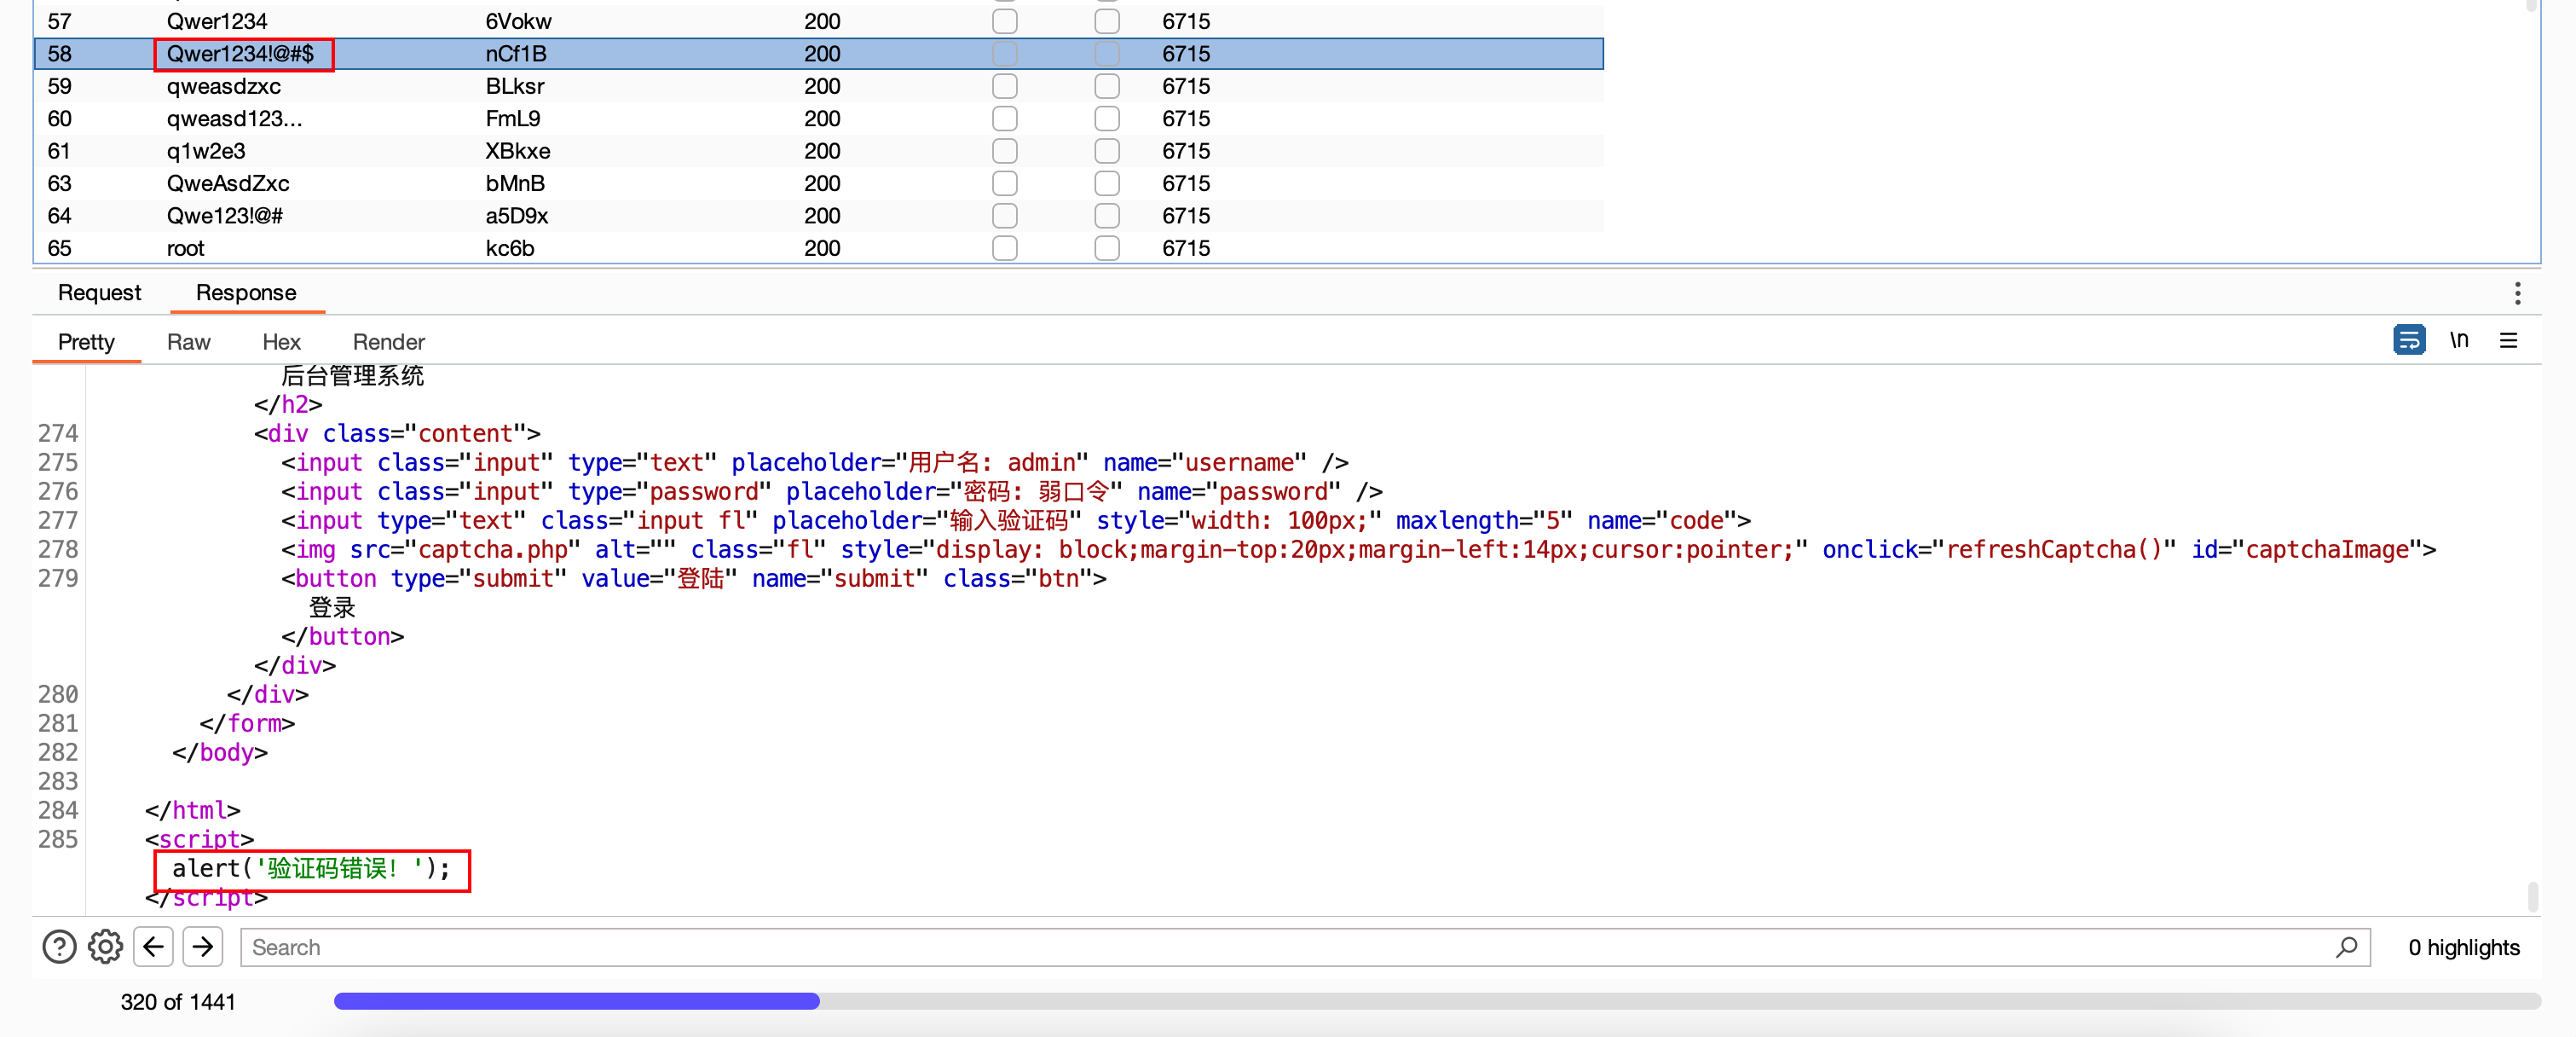This screenshot has height=1037, width=2576.
Task: Click captcha value nCf1B in row 58
Action: tap(516, 54)
